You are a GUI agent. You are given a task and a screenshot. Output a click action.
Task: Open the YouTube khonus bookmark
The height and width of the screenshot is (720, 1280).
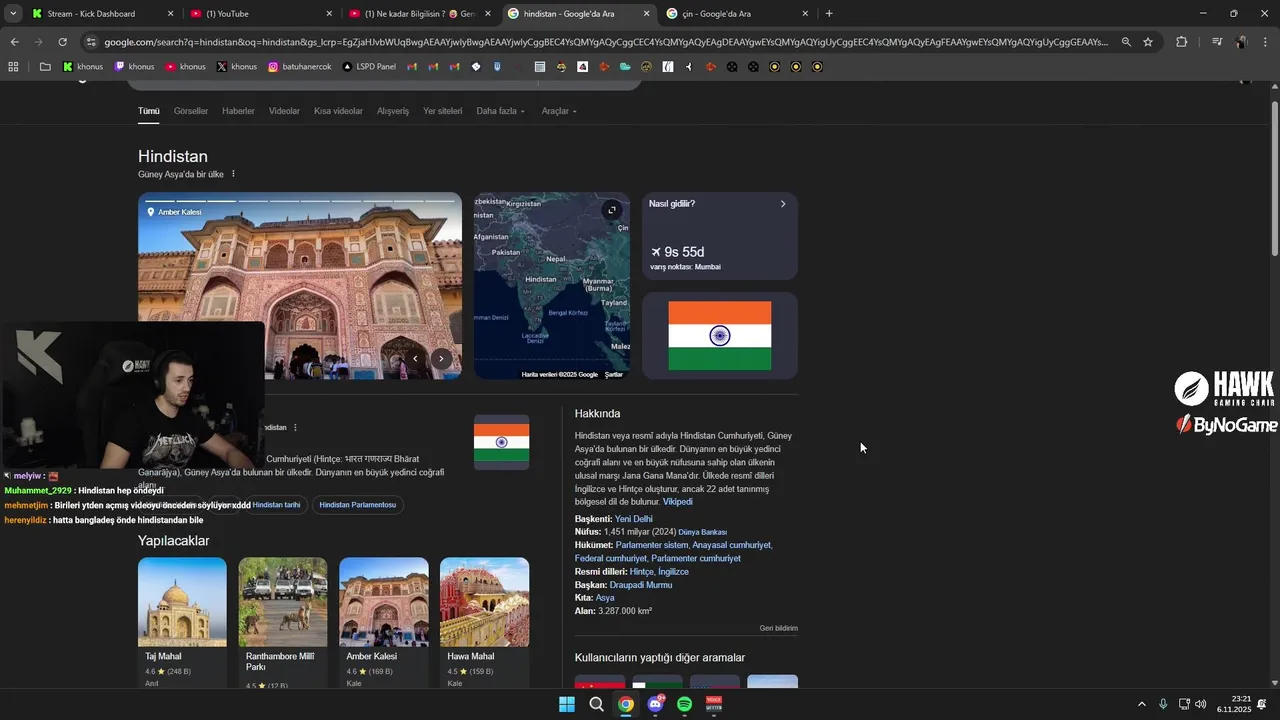186,67
